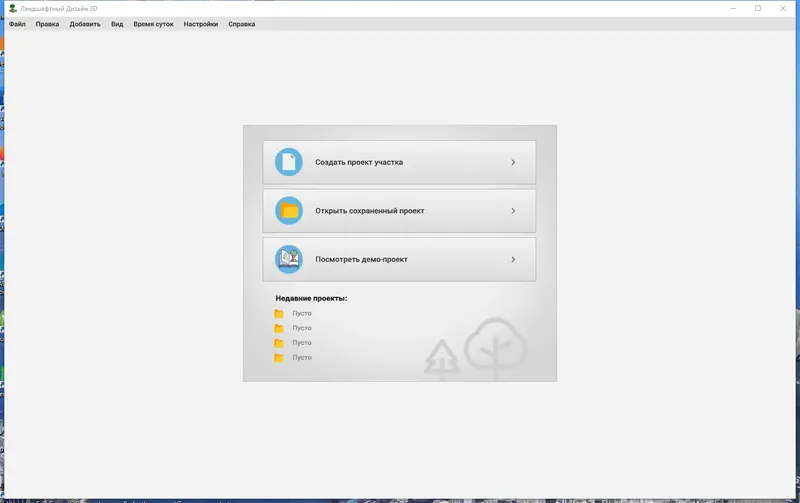This screenshot has width=800, height=503.
Task: Click the chevron arrow on Создать проект участка
Action: pyautogui.click(x=513, y=162)
